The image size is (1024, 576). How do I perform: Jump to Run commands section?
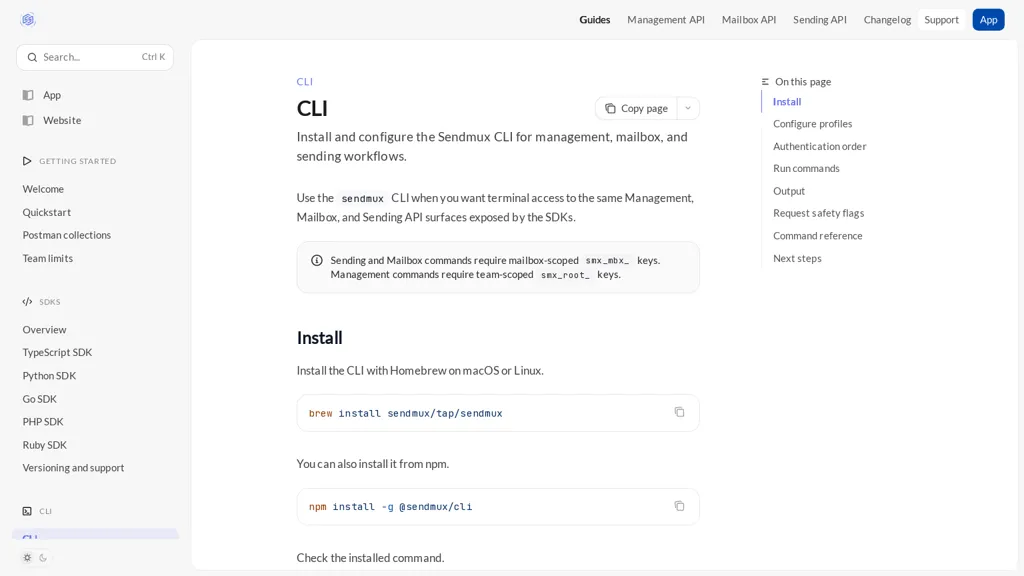(x=806, y=168)
